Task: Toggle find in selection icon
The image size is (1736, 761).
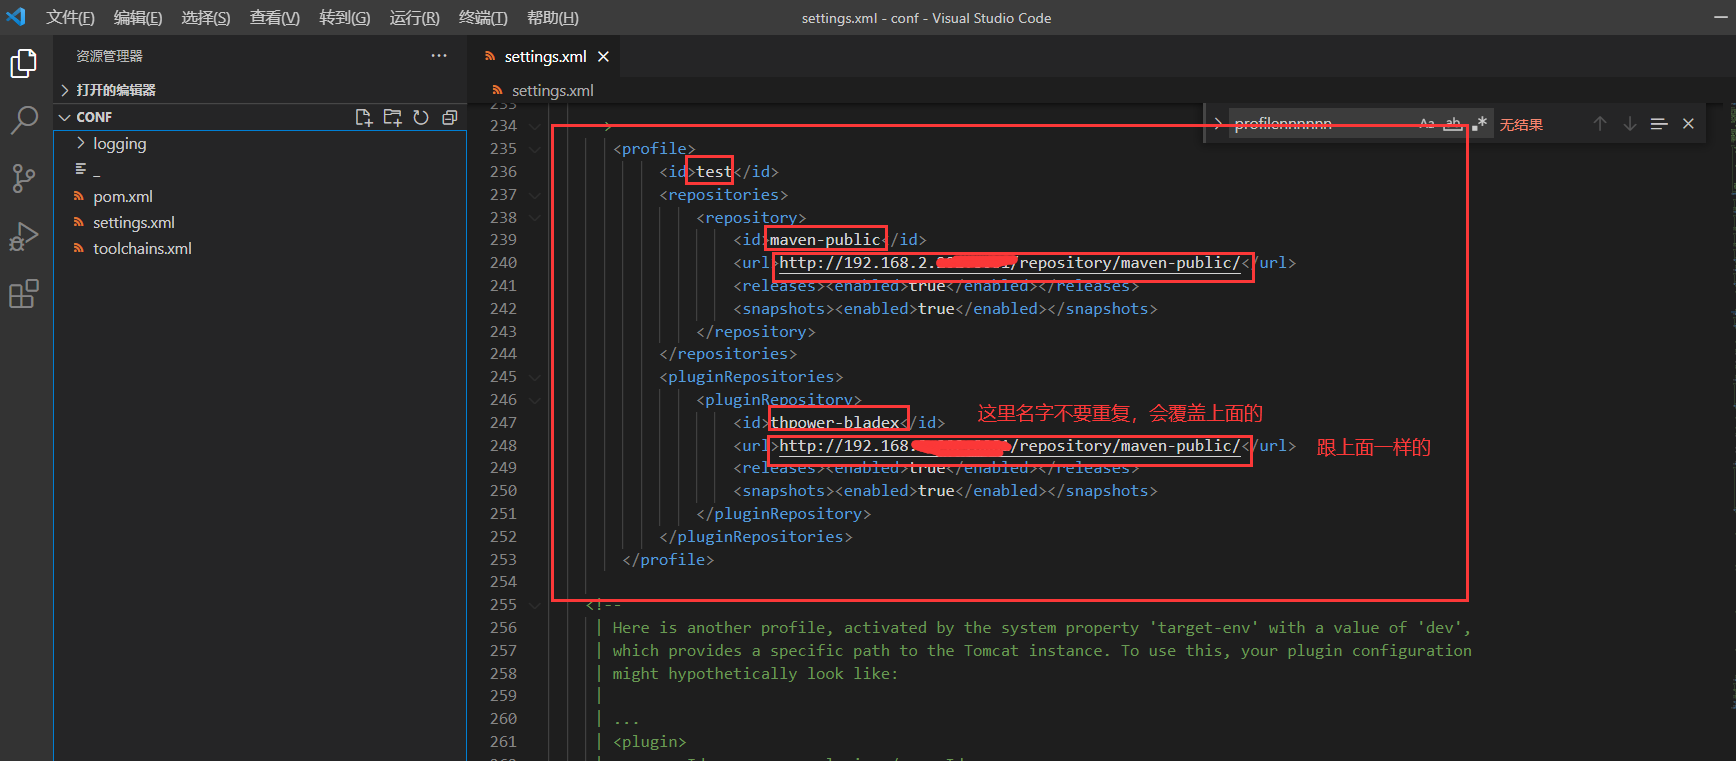Action: (1659, 124)
